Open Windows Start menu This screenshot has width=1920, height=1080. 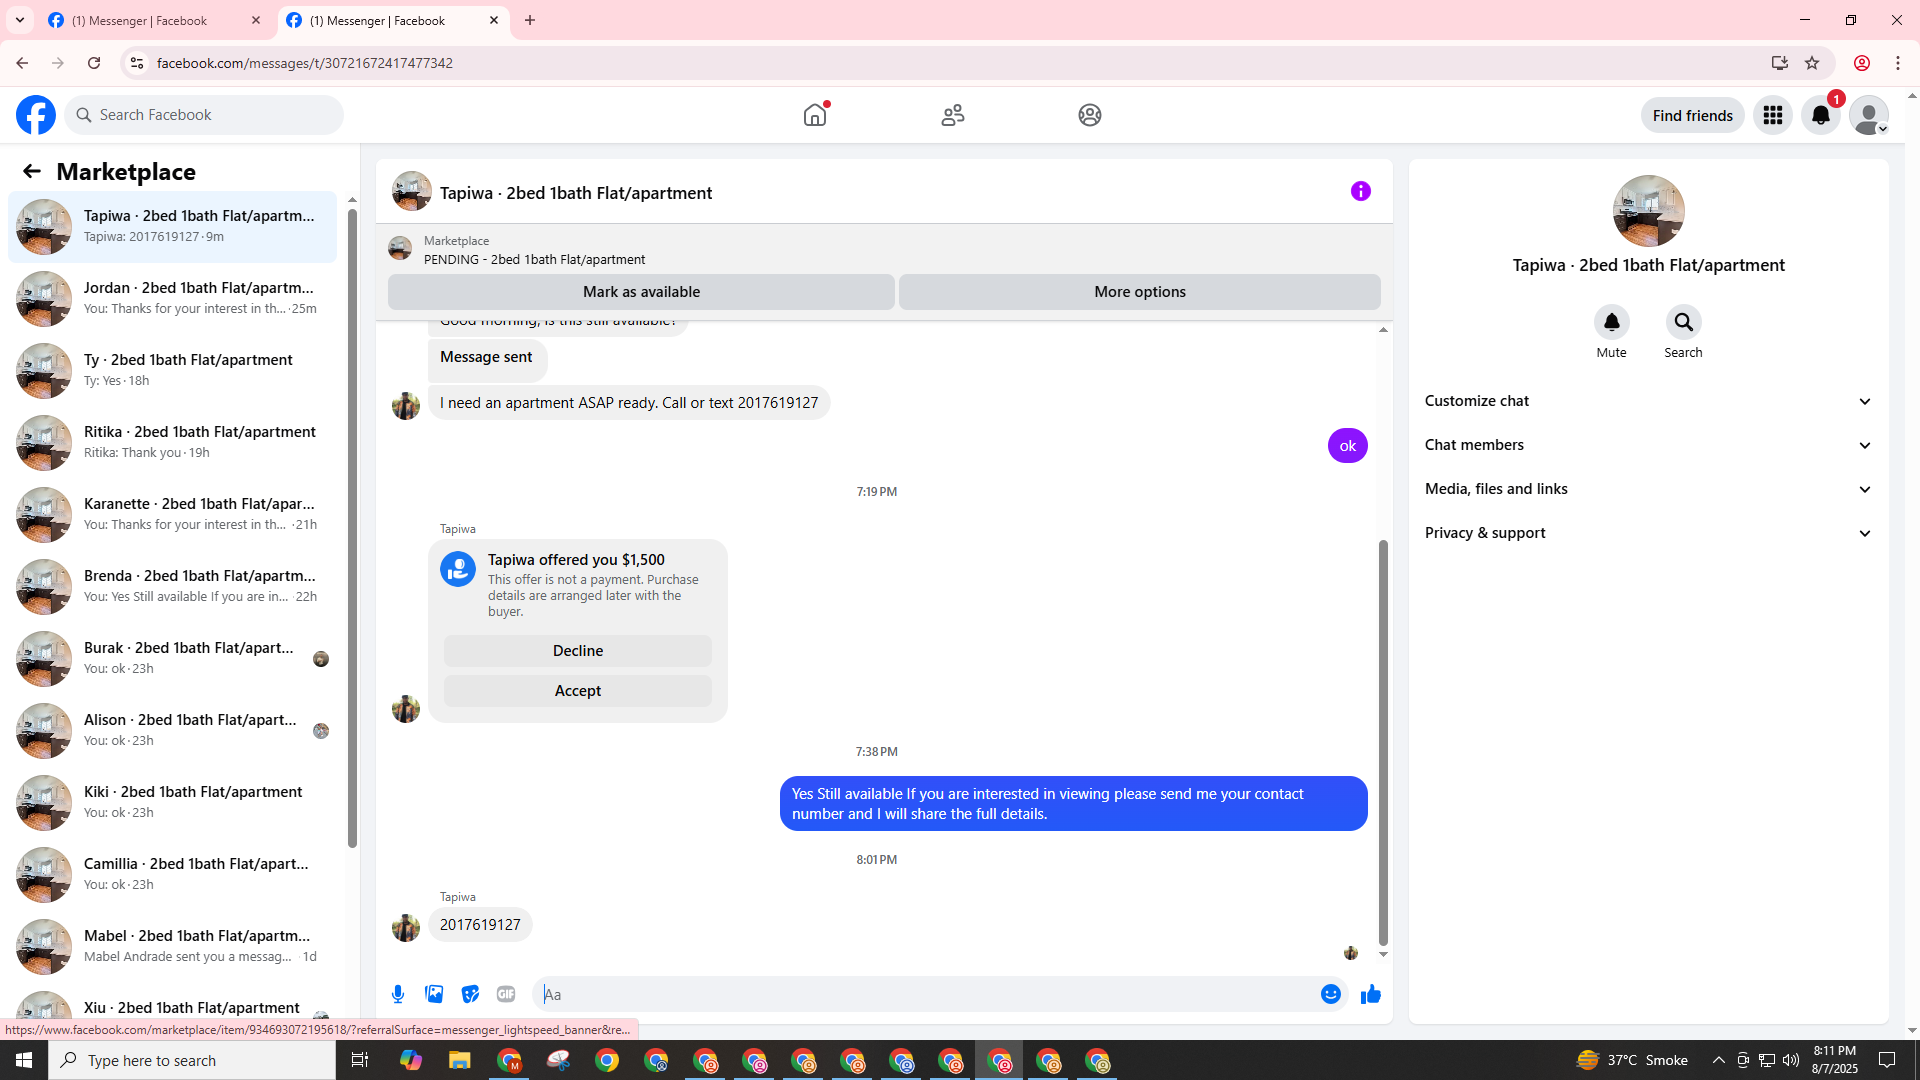pyautogui.click(x=24, y=1060)
